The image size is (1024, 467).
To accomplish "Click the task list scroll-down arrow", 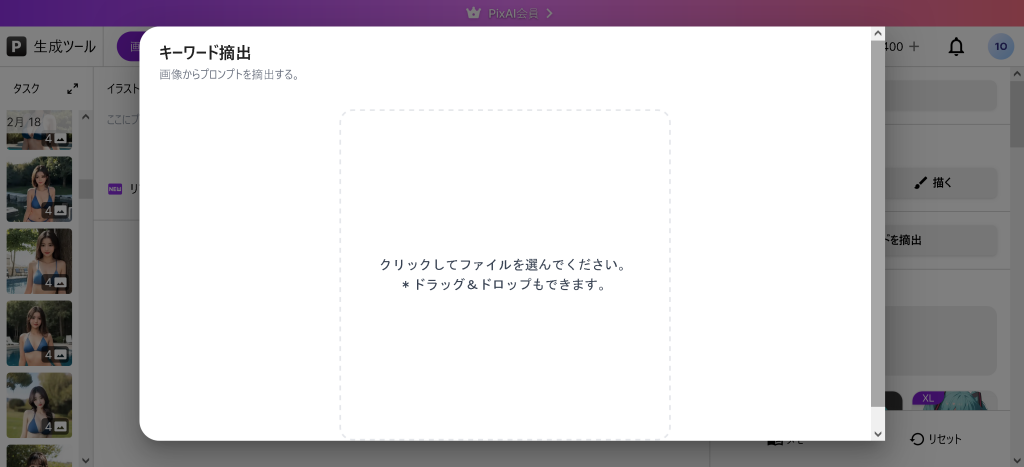I will pos(85,459).
